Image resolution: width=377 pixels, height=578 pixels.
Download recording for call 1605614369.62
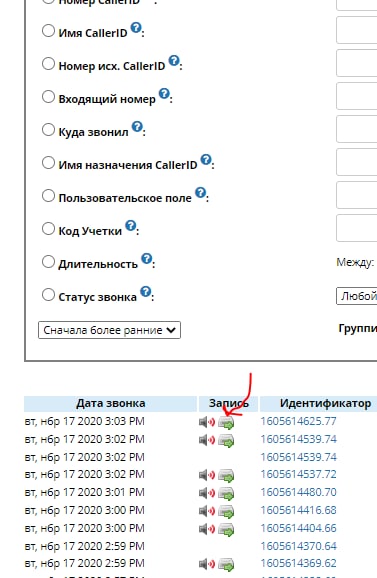pyautogui.click(x=226, y=564)
